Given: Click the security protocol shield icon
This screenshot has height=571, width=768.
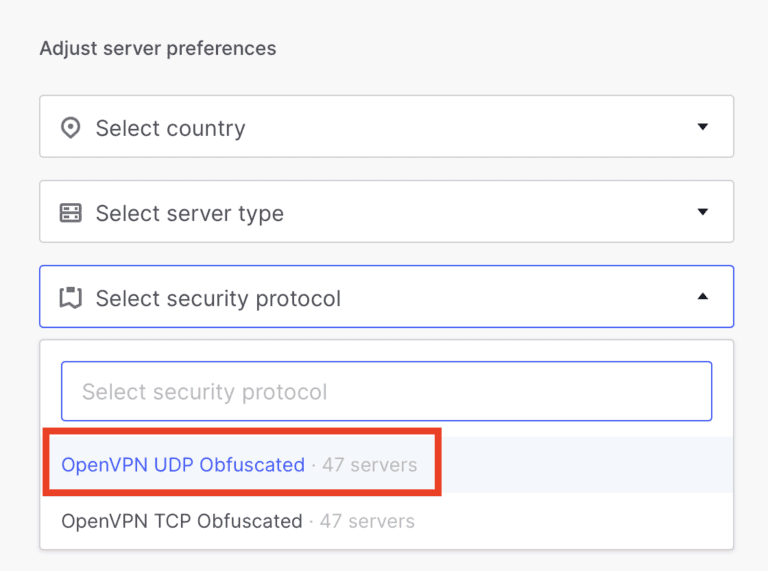Looking at the screenshot, I should pos(70,298).
